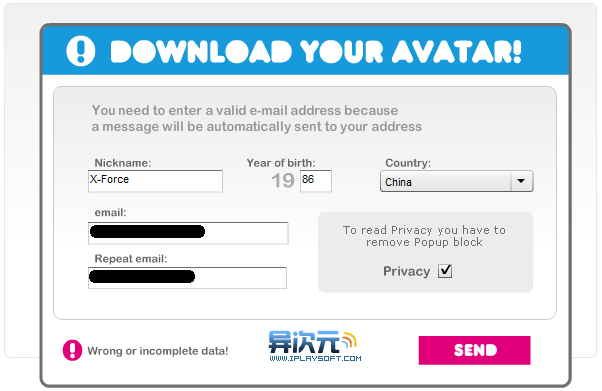The width and height of the screenshot is (602, 391).
Task: Click the www.iplaysoft.com link text
Action: [315, 358]
